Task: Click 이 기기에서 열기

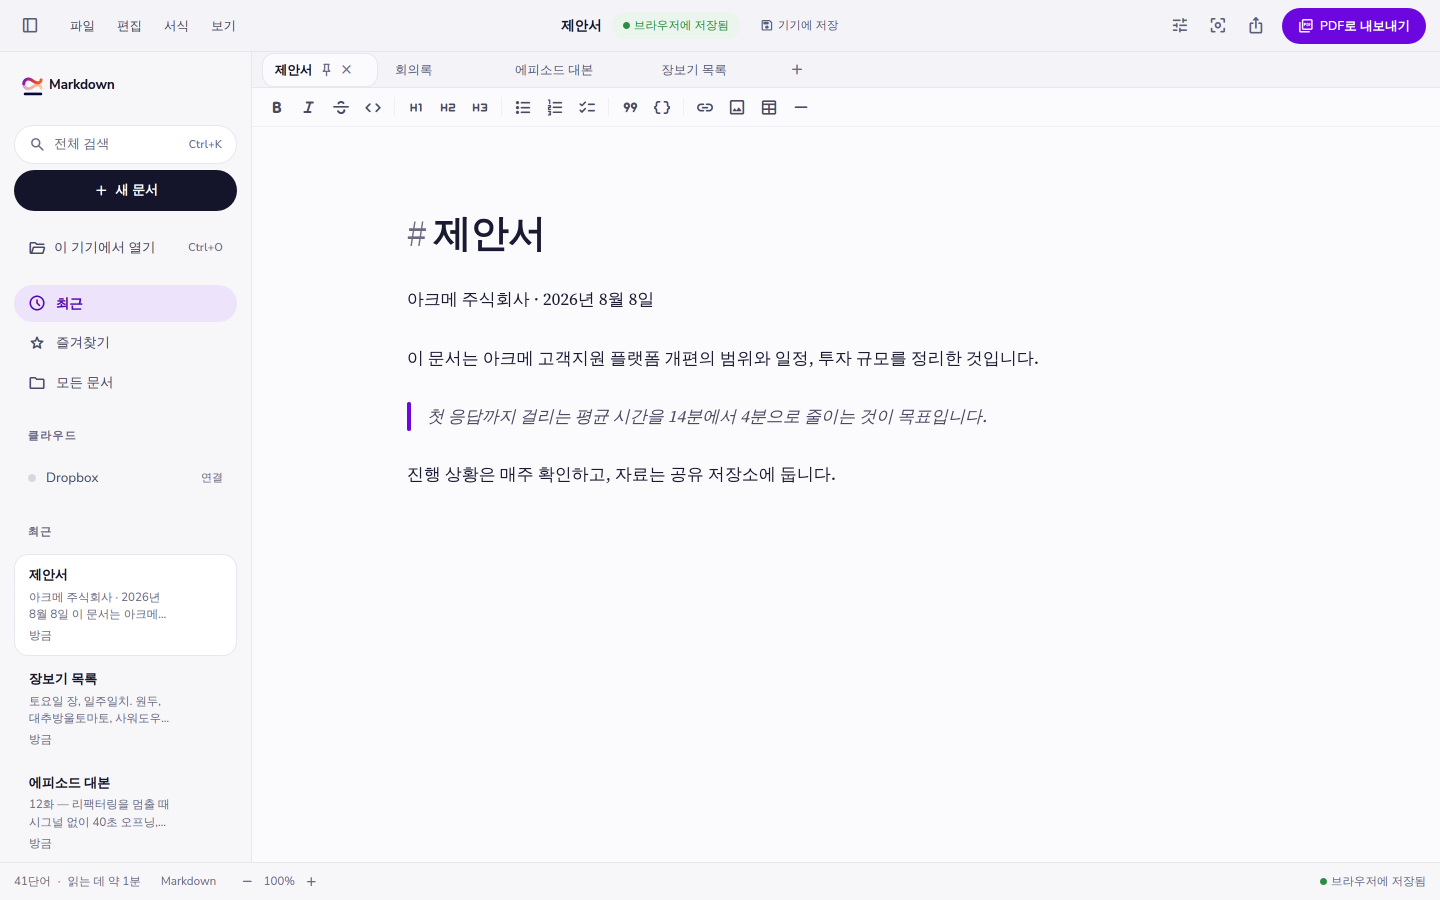Action: pos(125,247)
